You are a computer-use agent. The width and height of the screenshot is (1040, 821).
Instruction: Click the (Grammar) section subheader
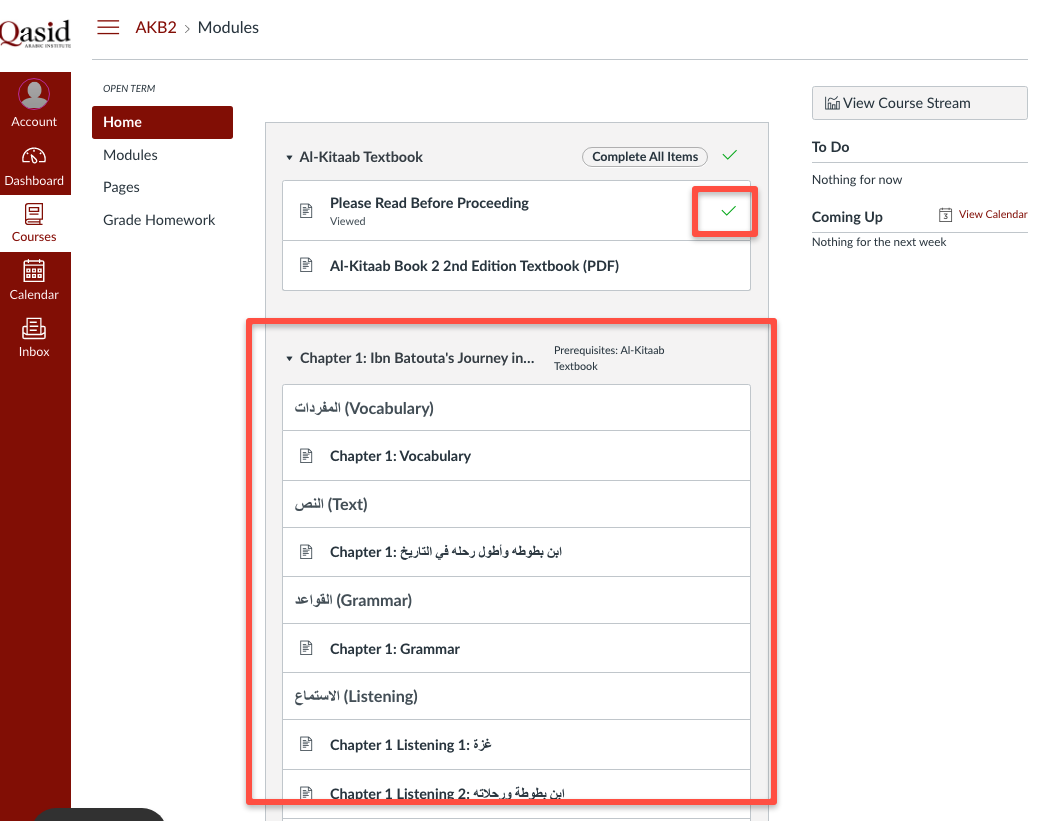coord(354,600)
